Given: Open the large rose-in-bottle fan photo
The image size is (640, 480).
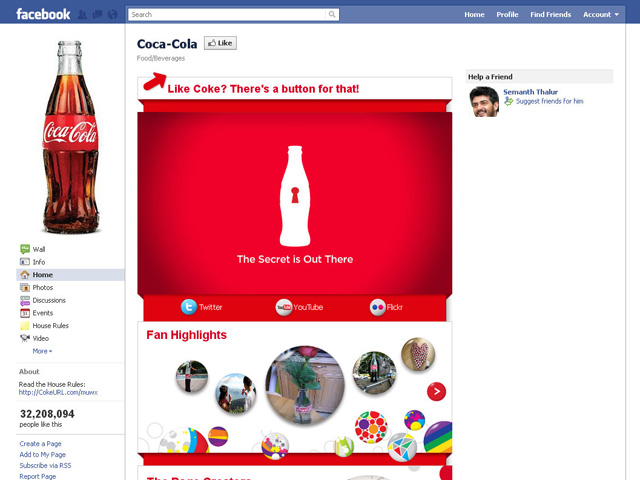Looking at the screenshot, I should pyautogui.click(x=305, y=385).
